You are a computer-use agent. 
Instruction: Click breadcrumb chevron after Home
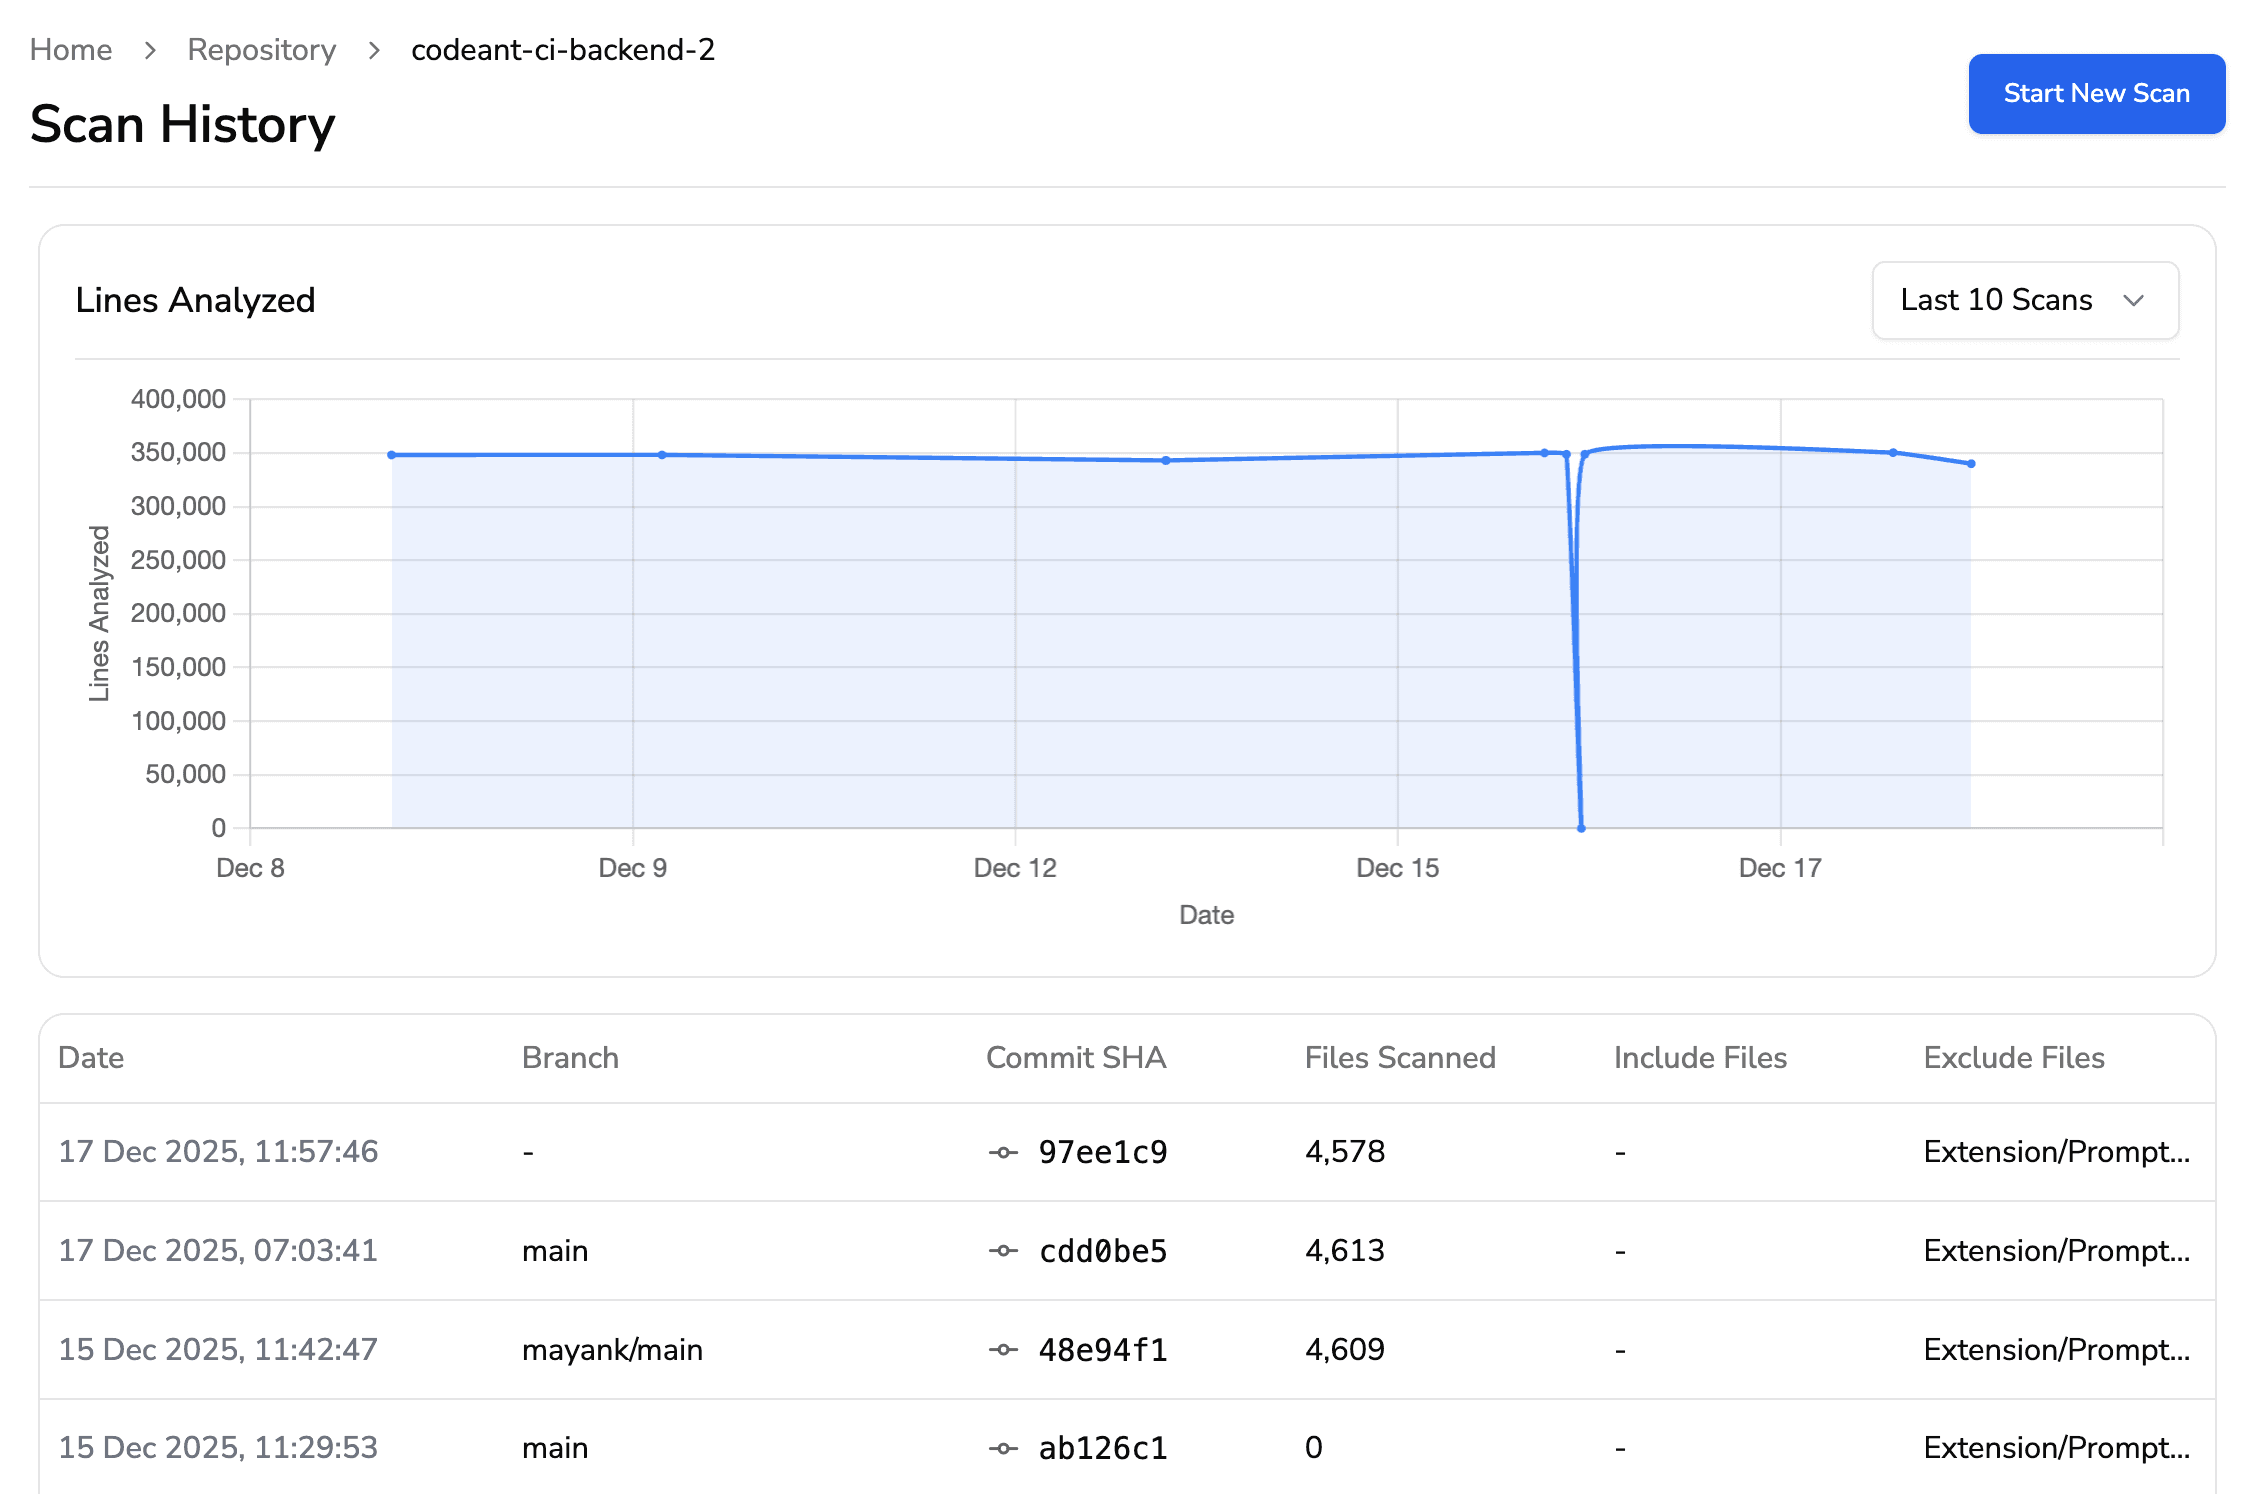pos(150,50)
